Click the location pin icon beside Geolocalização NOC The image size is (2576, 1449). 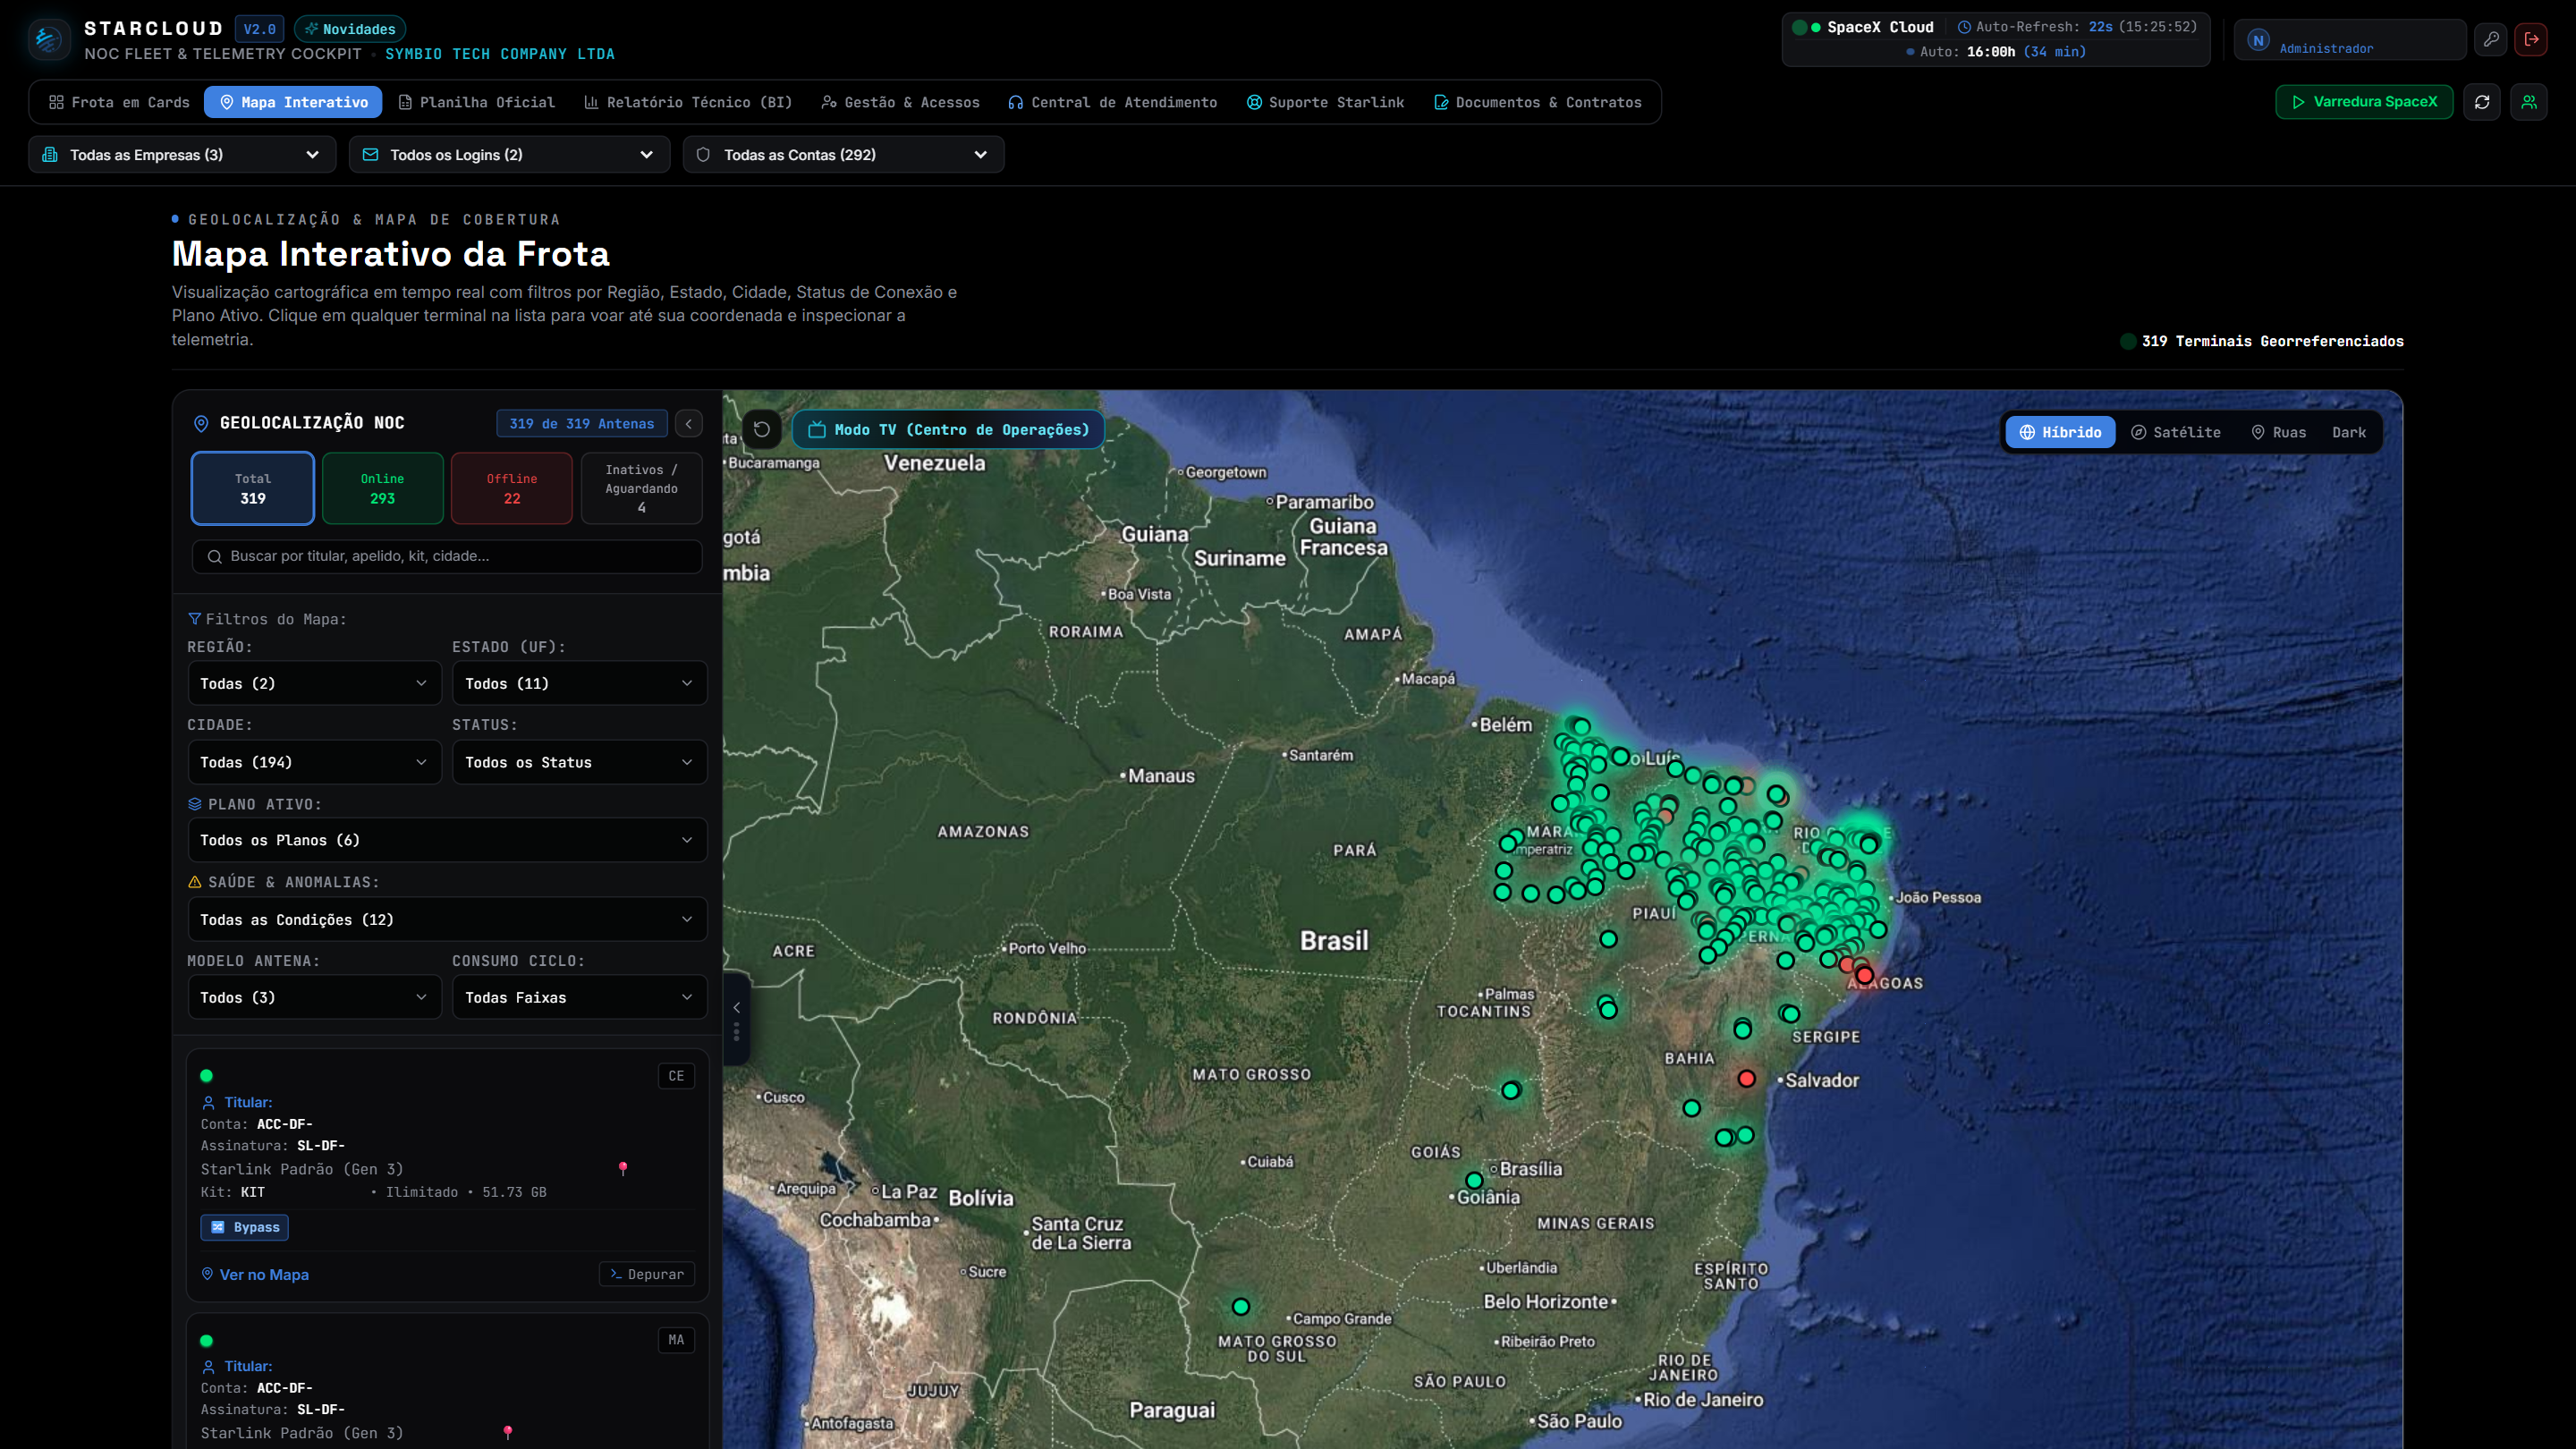(x=200, y=424)
